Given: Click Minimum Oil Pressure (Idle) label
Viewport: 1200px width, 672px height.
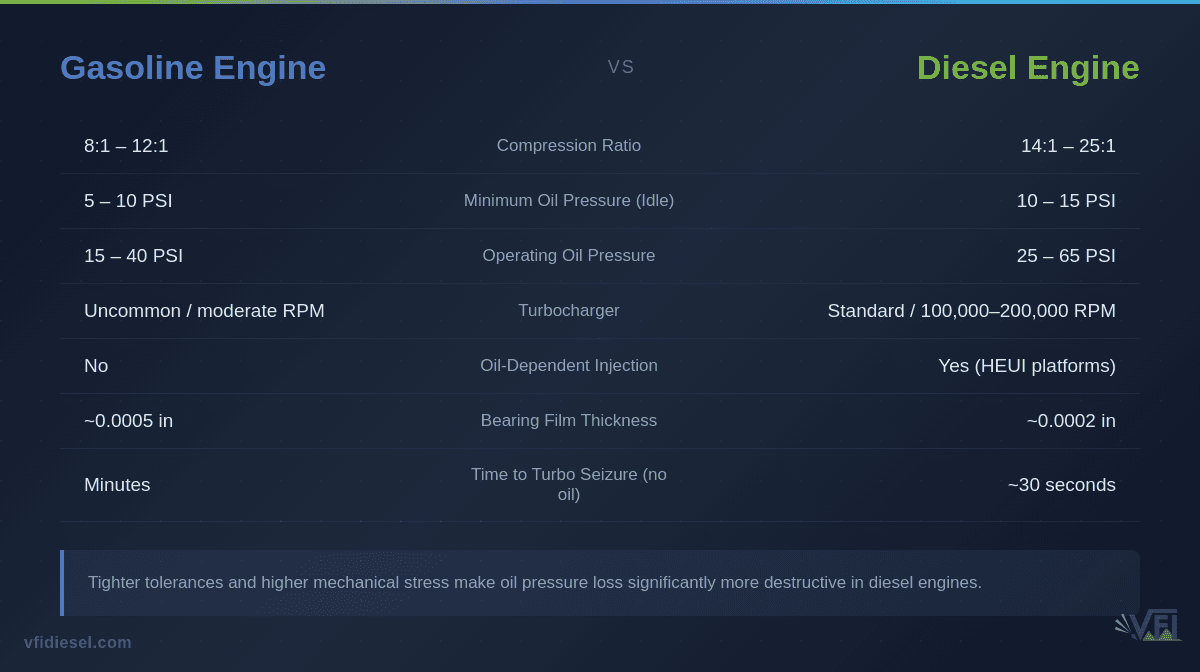Looking at the screenshot, I should tap(569, 200).
